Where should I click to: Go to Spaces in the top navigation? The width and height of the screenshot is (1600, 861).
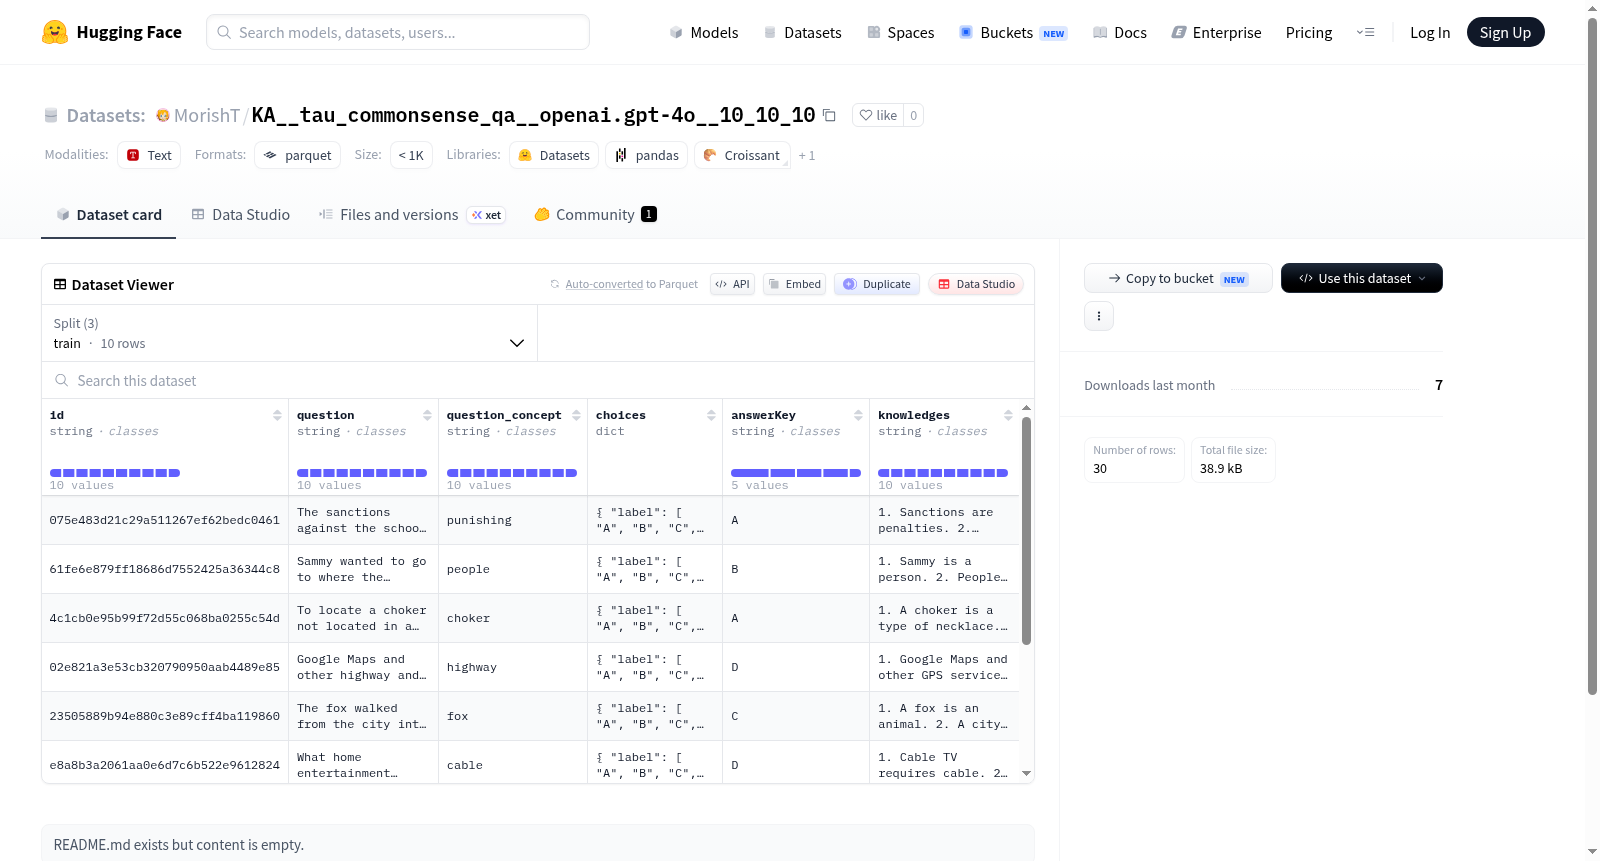(x=900, y=32)
